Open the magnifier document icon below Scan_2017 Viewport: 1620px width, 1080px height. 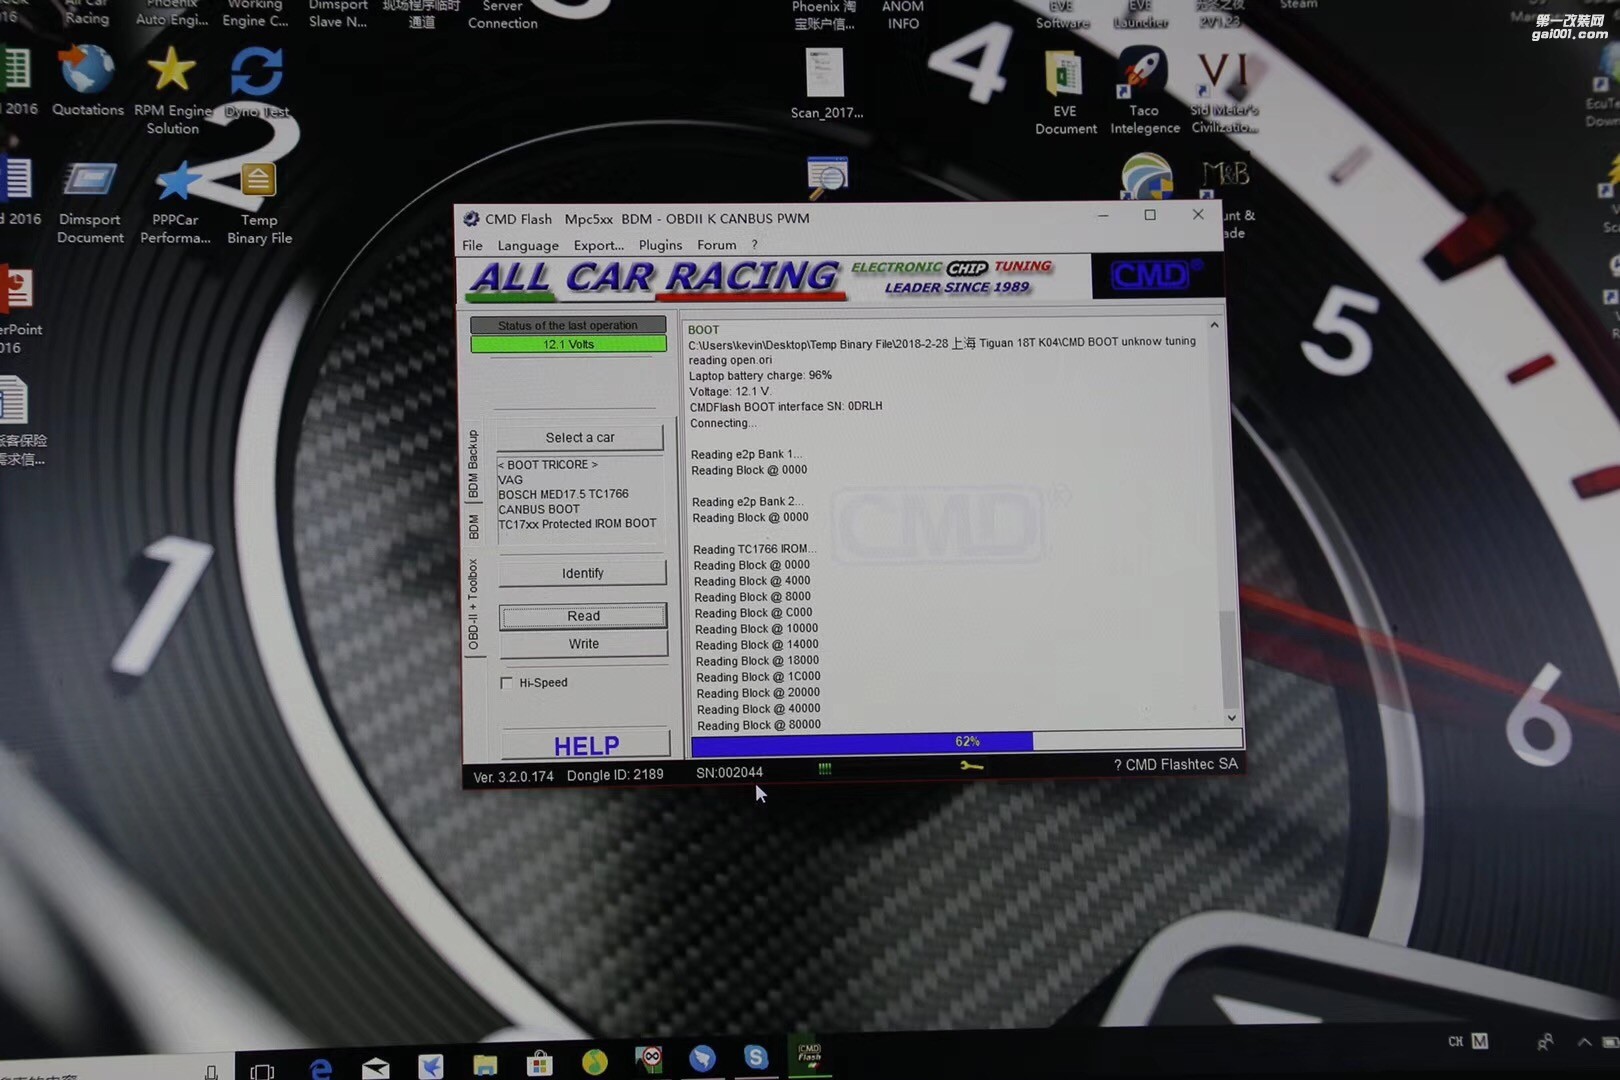[x=827, y=177]
